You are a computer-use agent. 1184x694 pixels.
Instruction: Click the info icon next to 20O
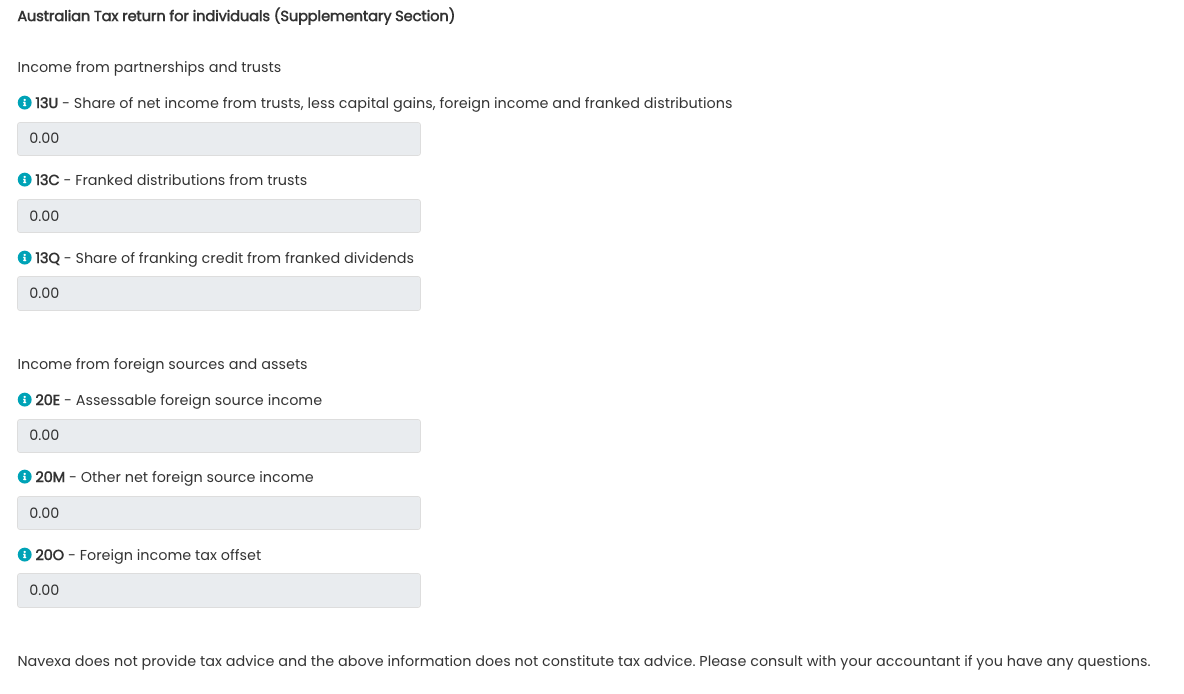[x=25, y=555]
